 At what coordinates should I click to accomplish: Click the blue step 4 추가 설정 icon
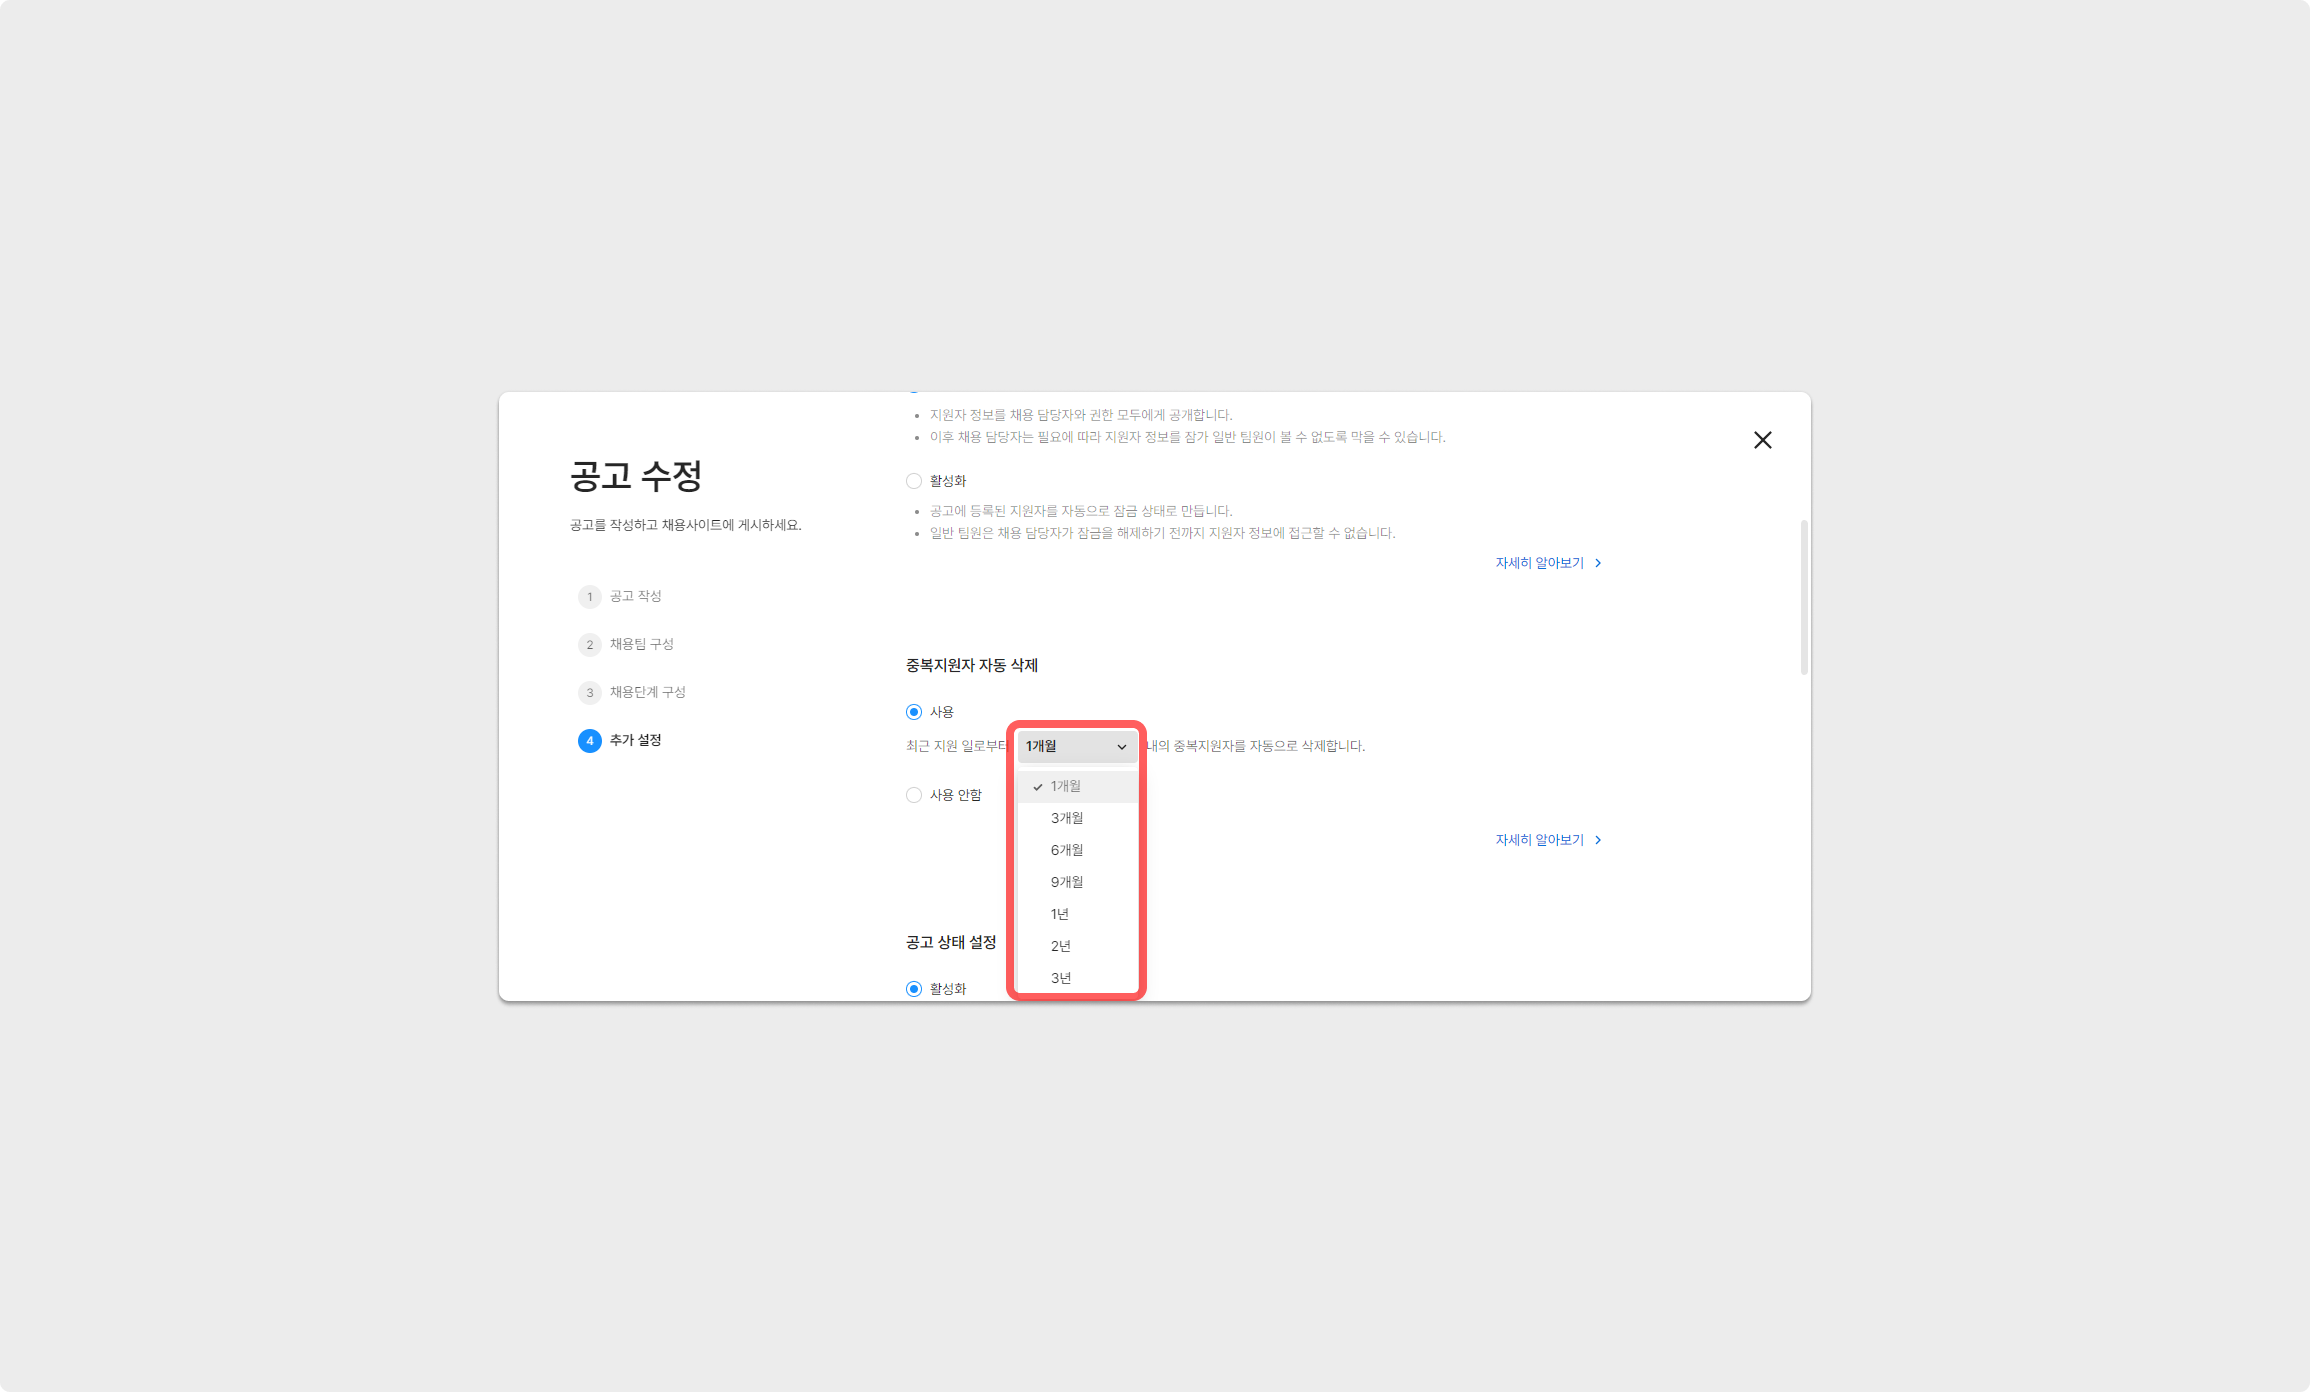(589, 741)
